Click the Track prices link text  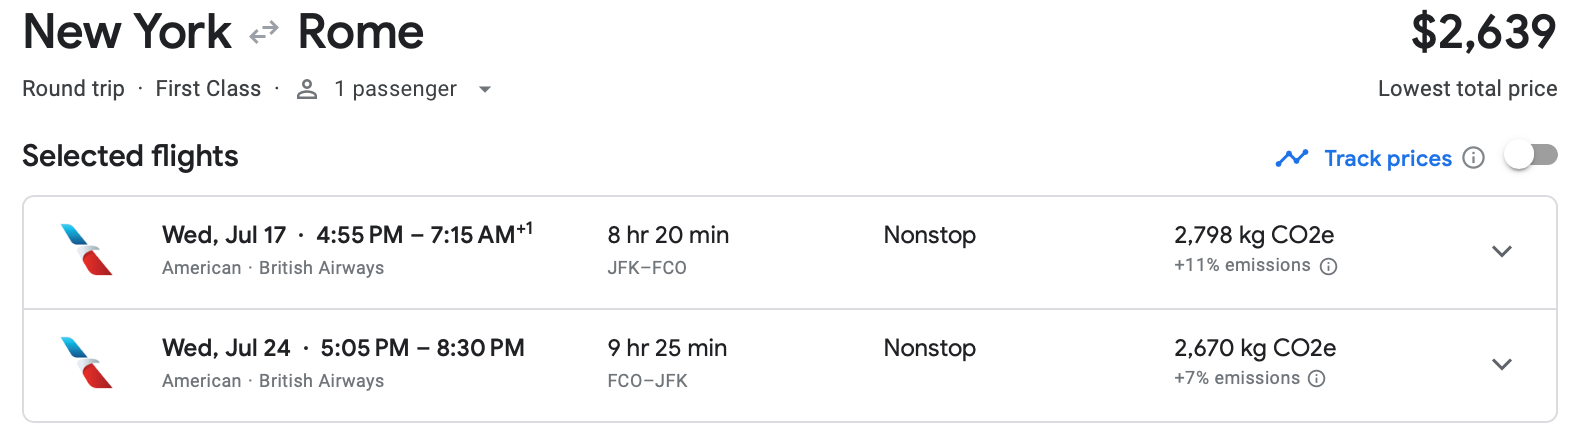1387,158
